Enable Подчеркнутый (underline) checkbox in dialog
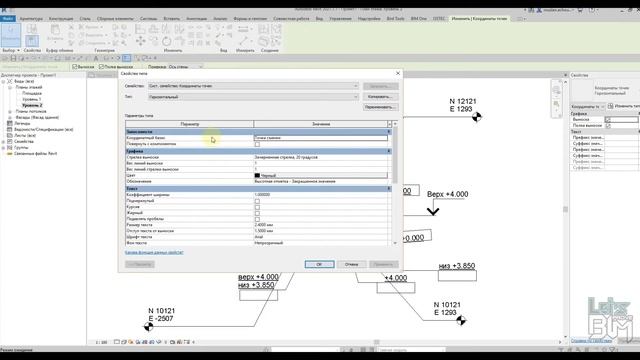Screen dimensions: 640x360 [257, 201]
